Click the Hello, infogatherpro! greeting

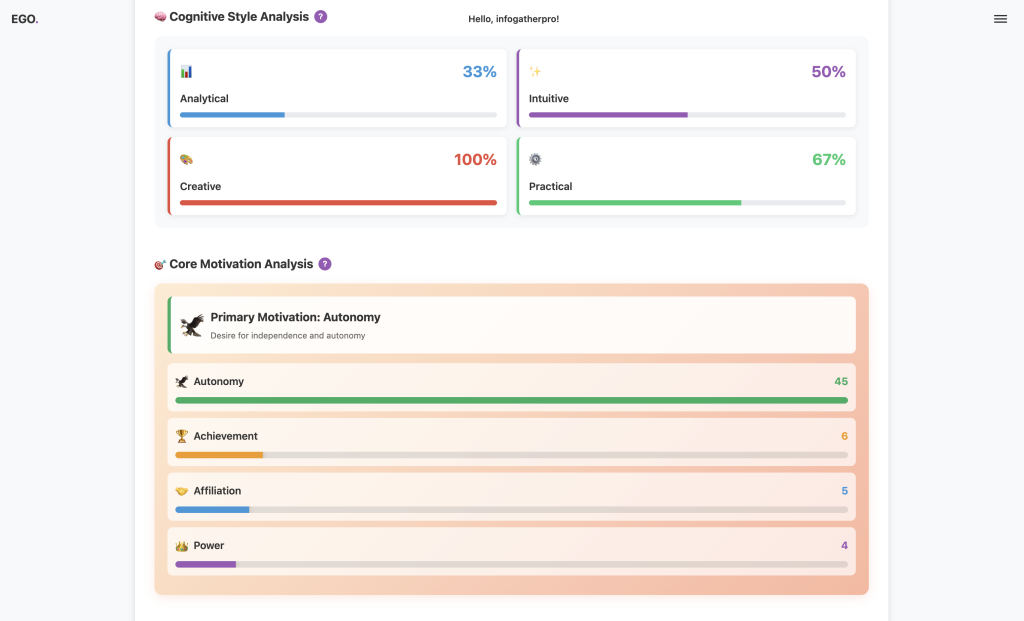[x=513, y=19]
